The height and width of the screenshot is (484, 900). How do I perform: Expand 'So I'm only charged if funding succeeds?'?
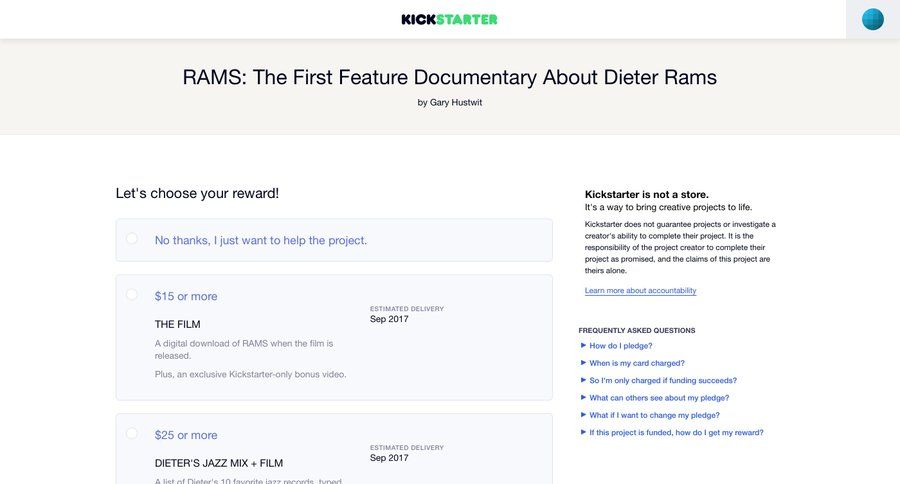(662, 380)
